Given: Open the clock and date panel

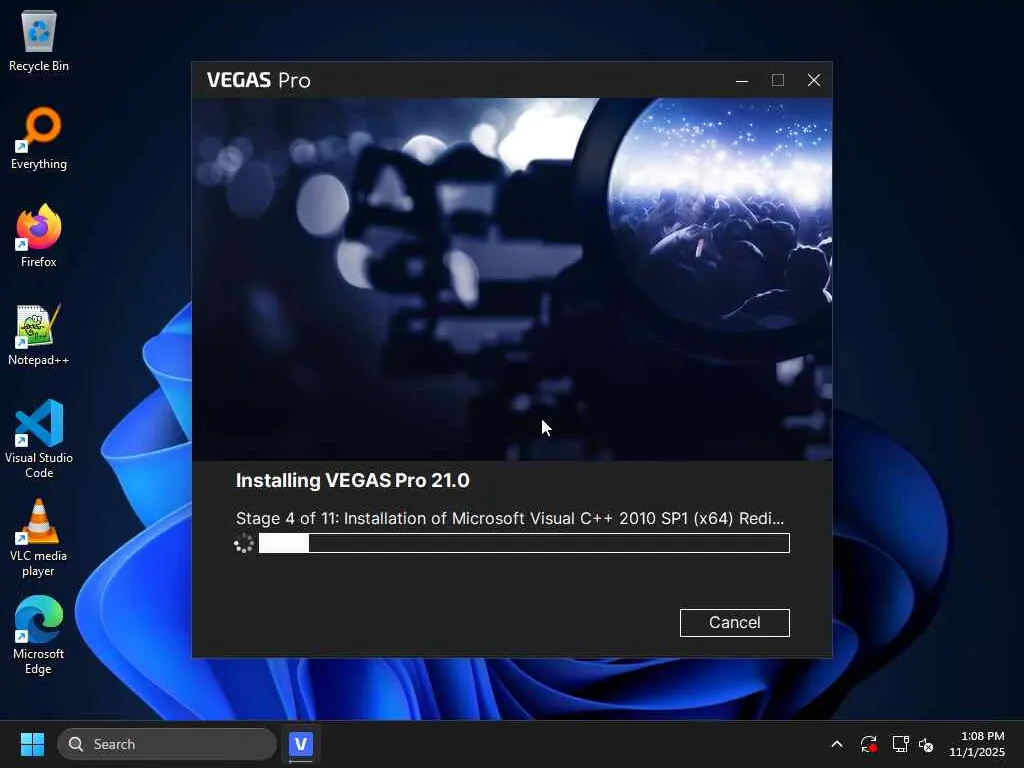Looking at the screenshot, I should pos(976,744).
